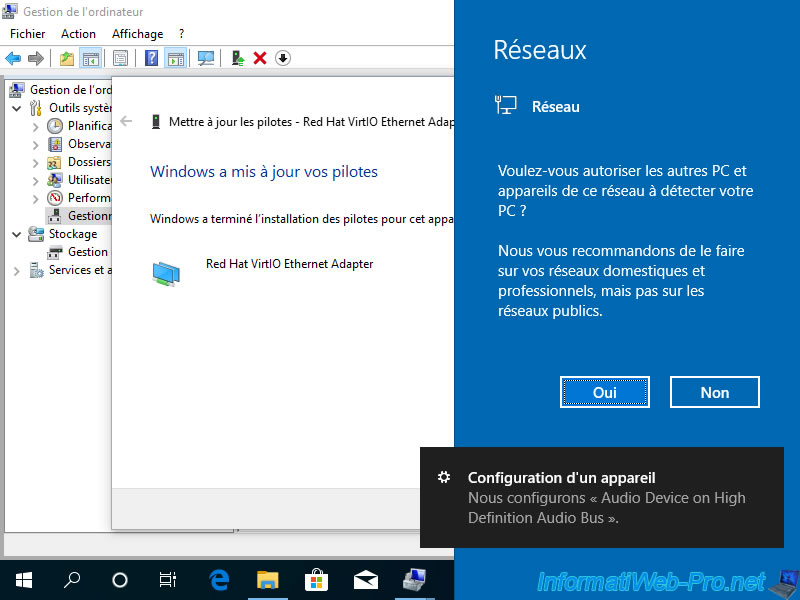
Task: Expand the Services et applications node
Action: pyautogui.click(x=16, y=271)
